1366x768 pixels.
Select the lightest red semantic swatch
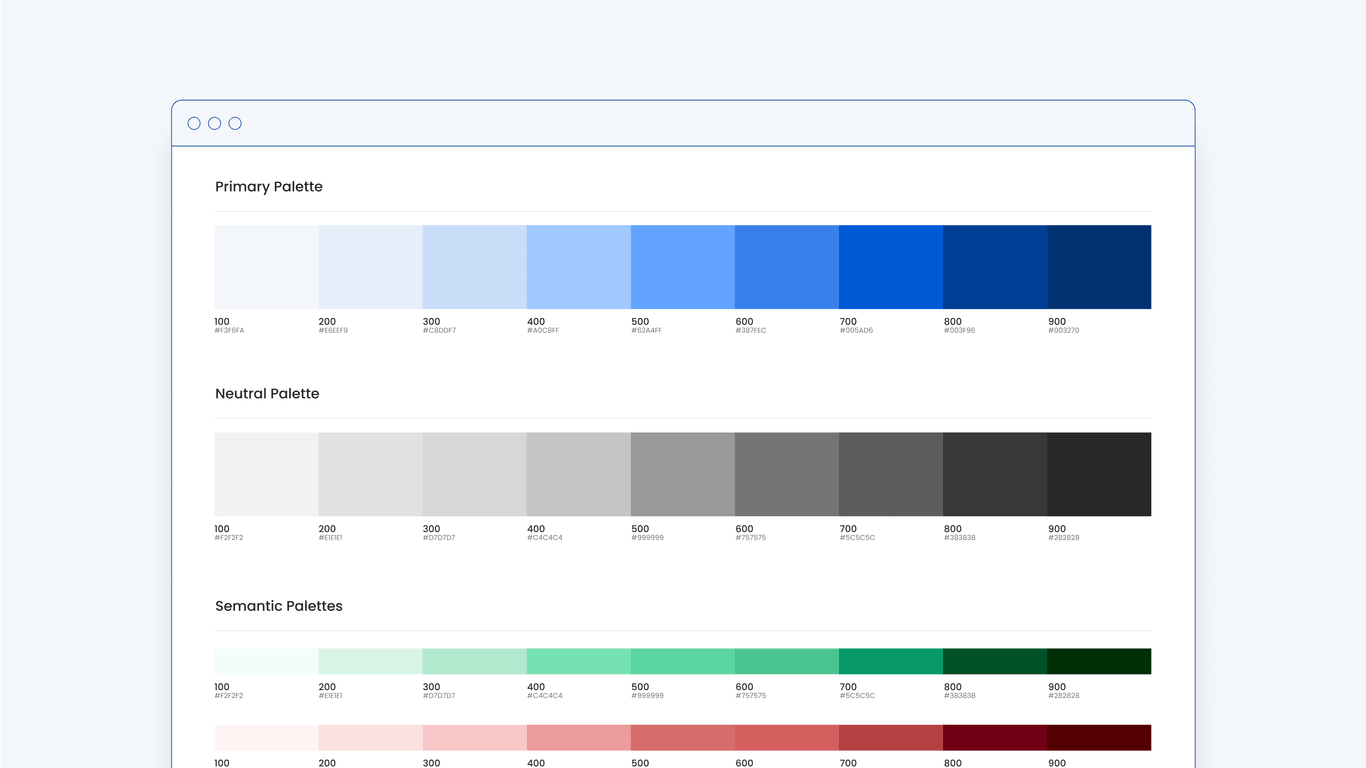coord(265,737)
